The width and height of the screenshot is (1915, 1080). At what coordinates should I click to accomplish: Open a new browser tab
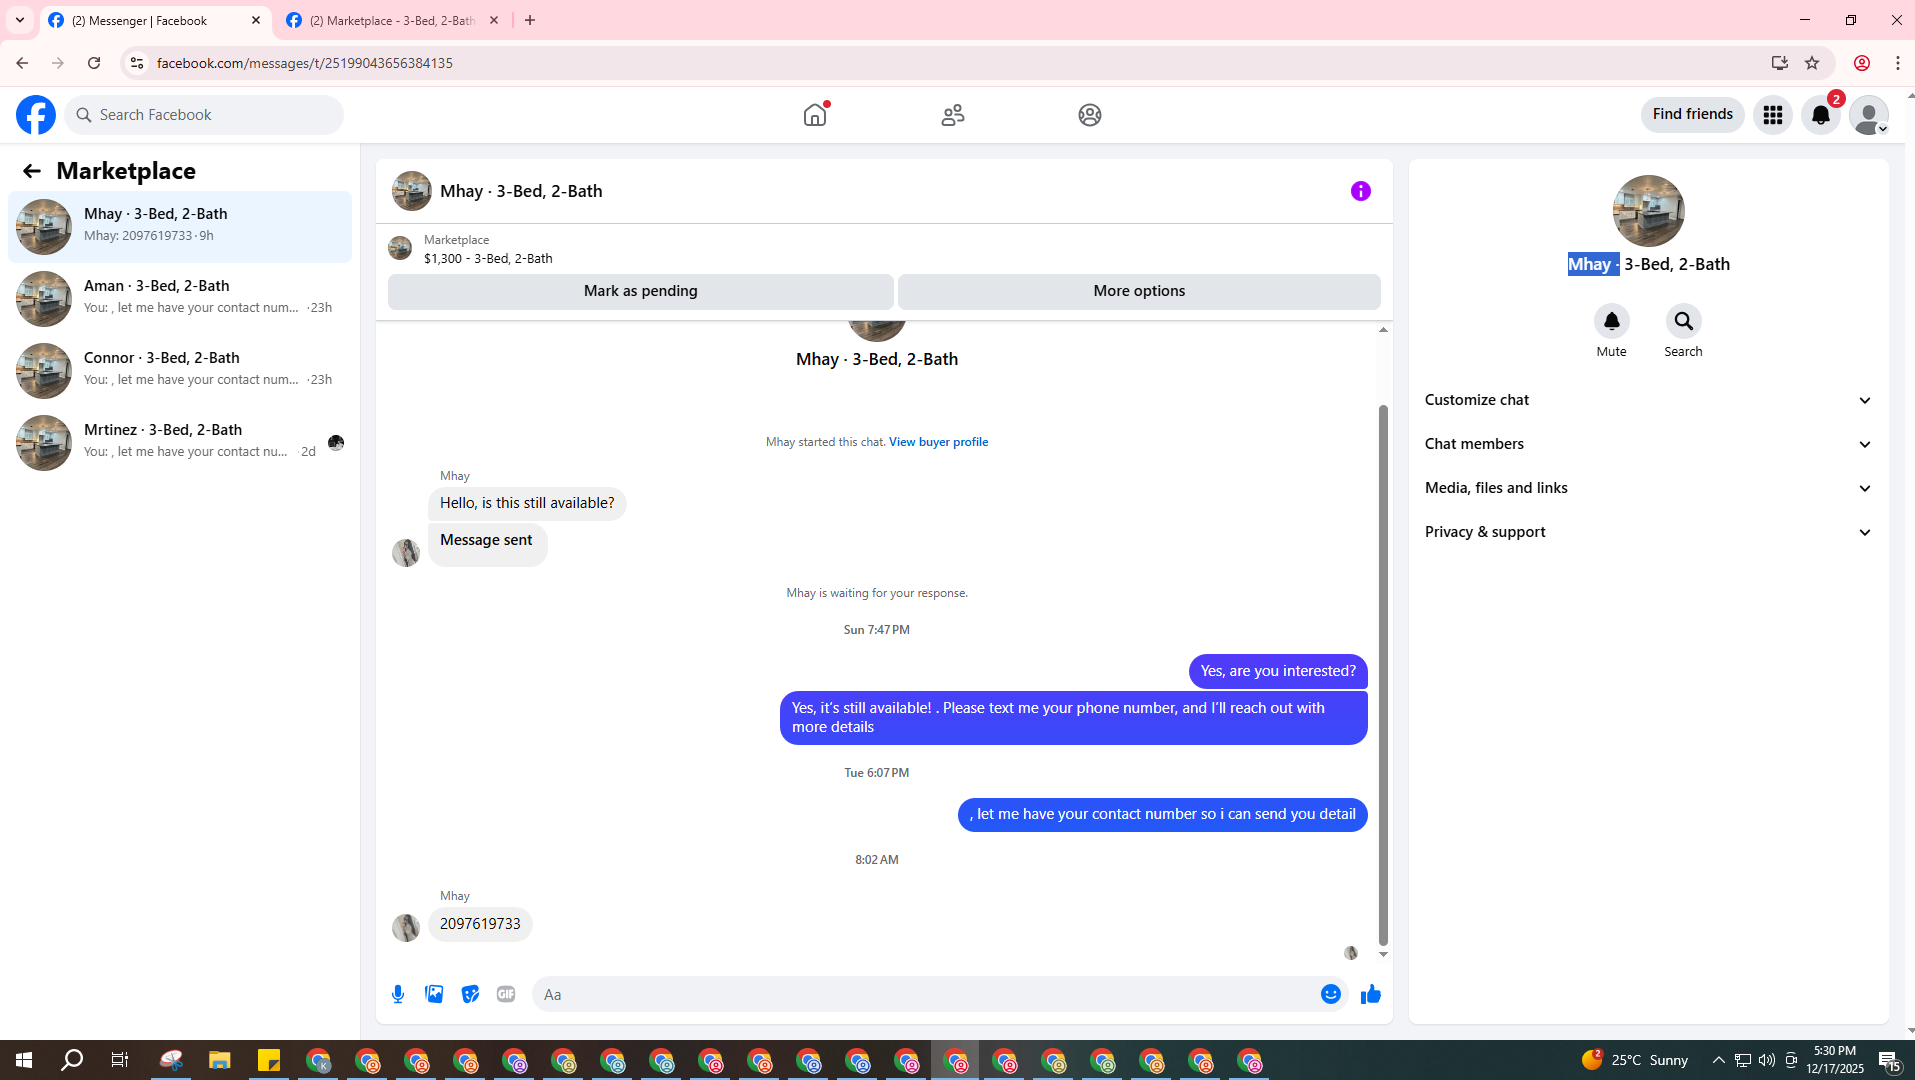point(530,20)
